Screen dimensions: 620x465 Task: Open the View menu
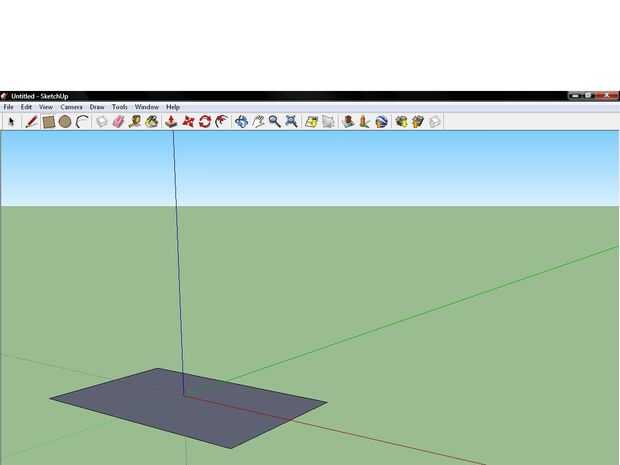tap(46, 107)
